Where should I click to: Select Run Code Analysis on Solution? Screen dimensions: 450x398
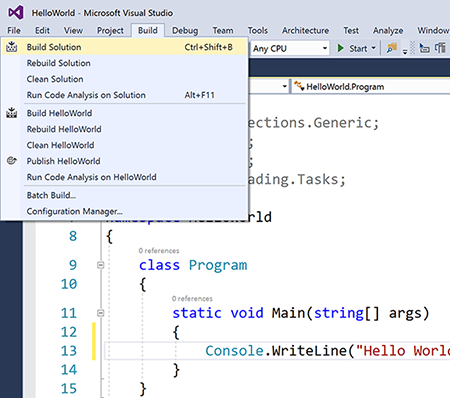124,95
